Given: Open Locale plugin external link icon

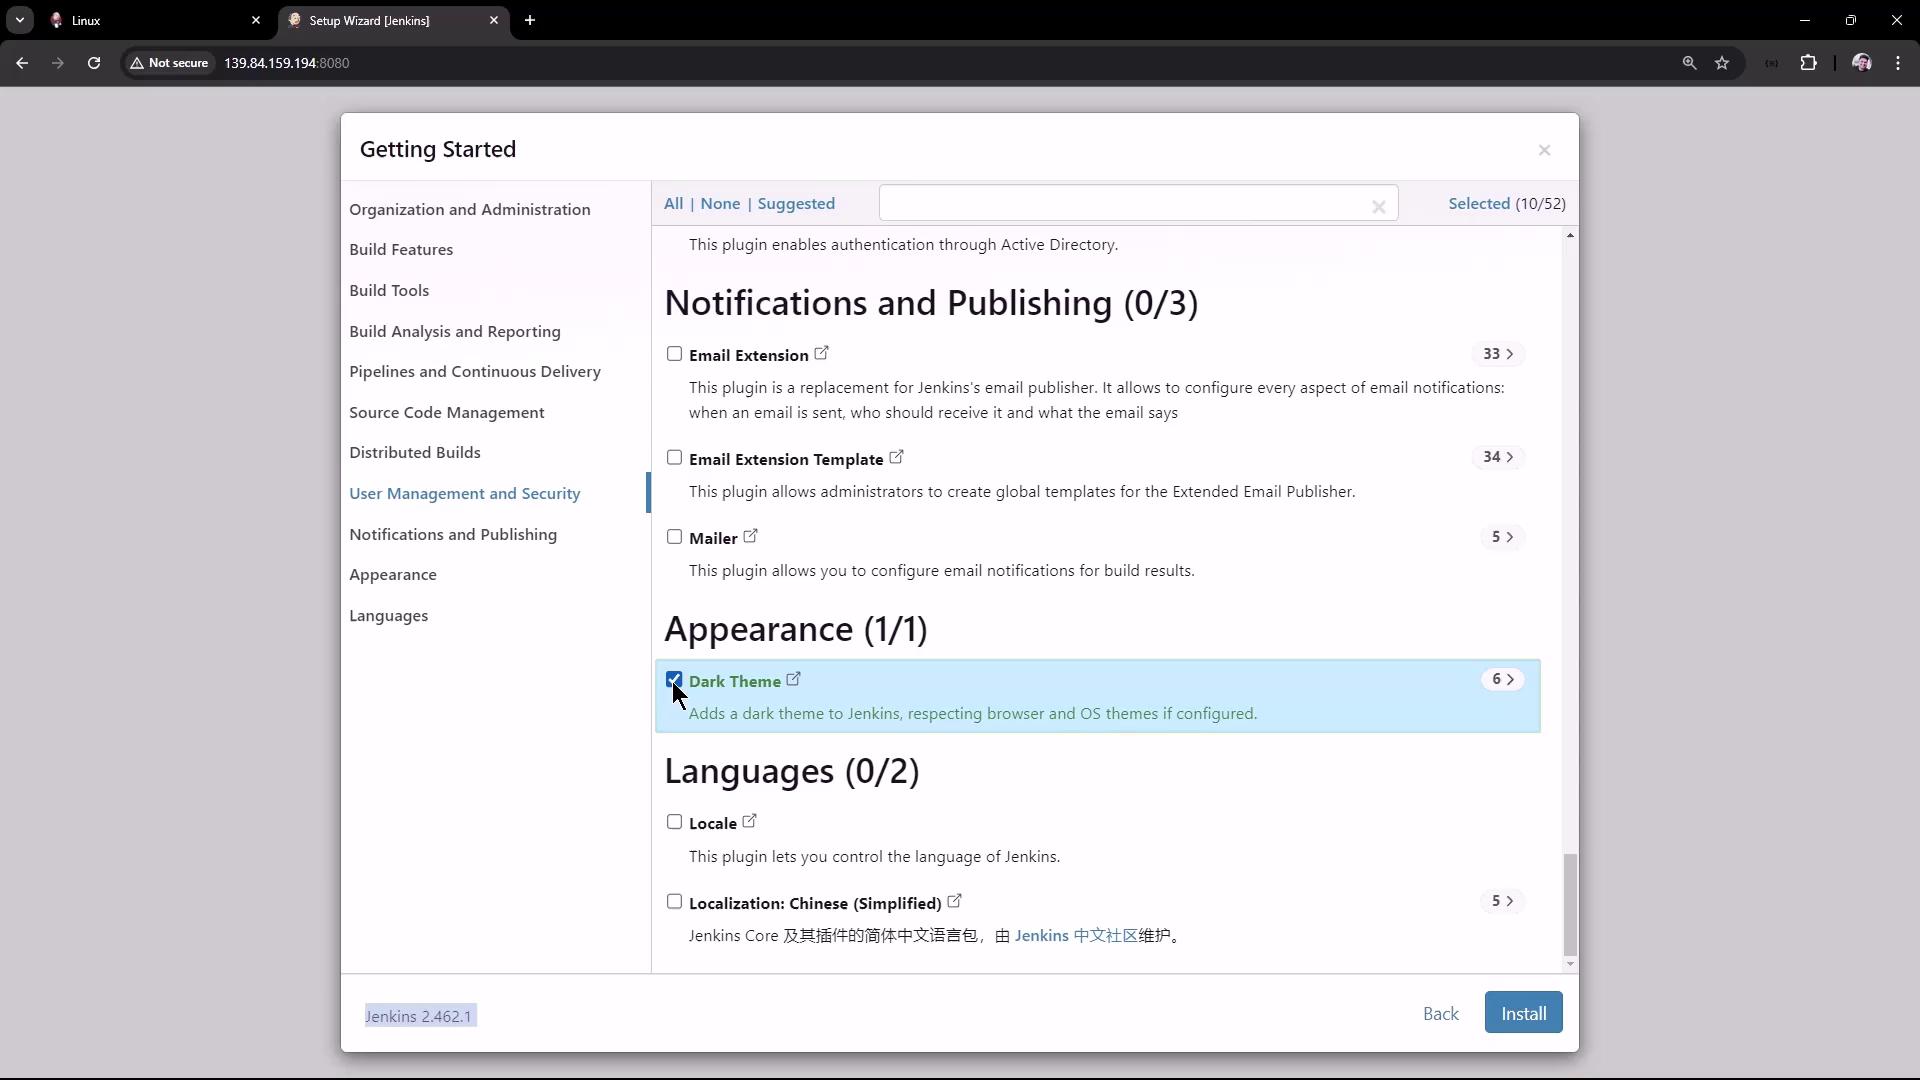Looking at the screenshot, I should [x=749, y=822].
